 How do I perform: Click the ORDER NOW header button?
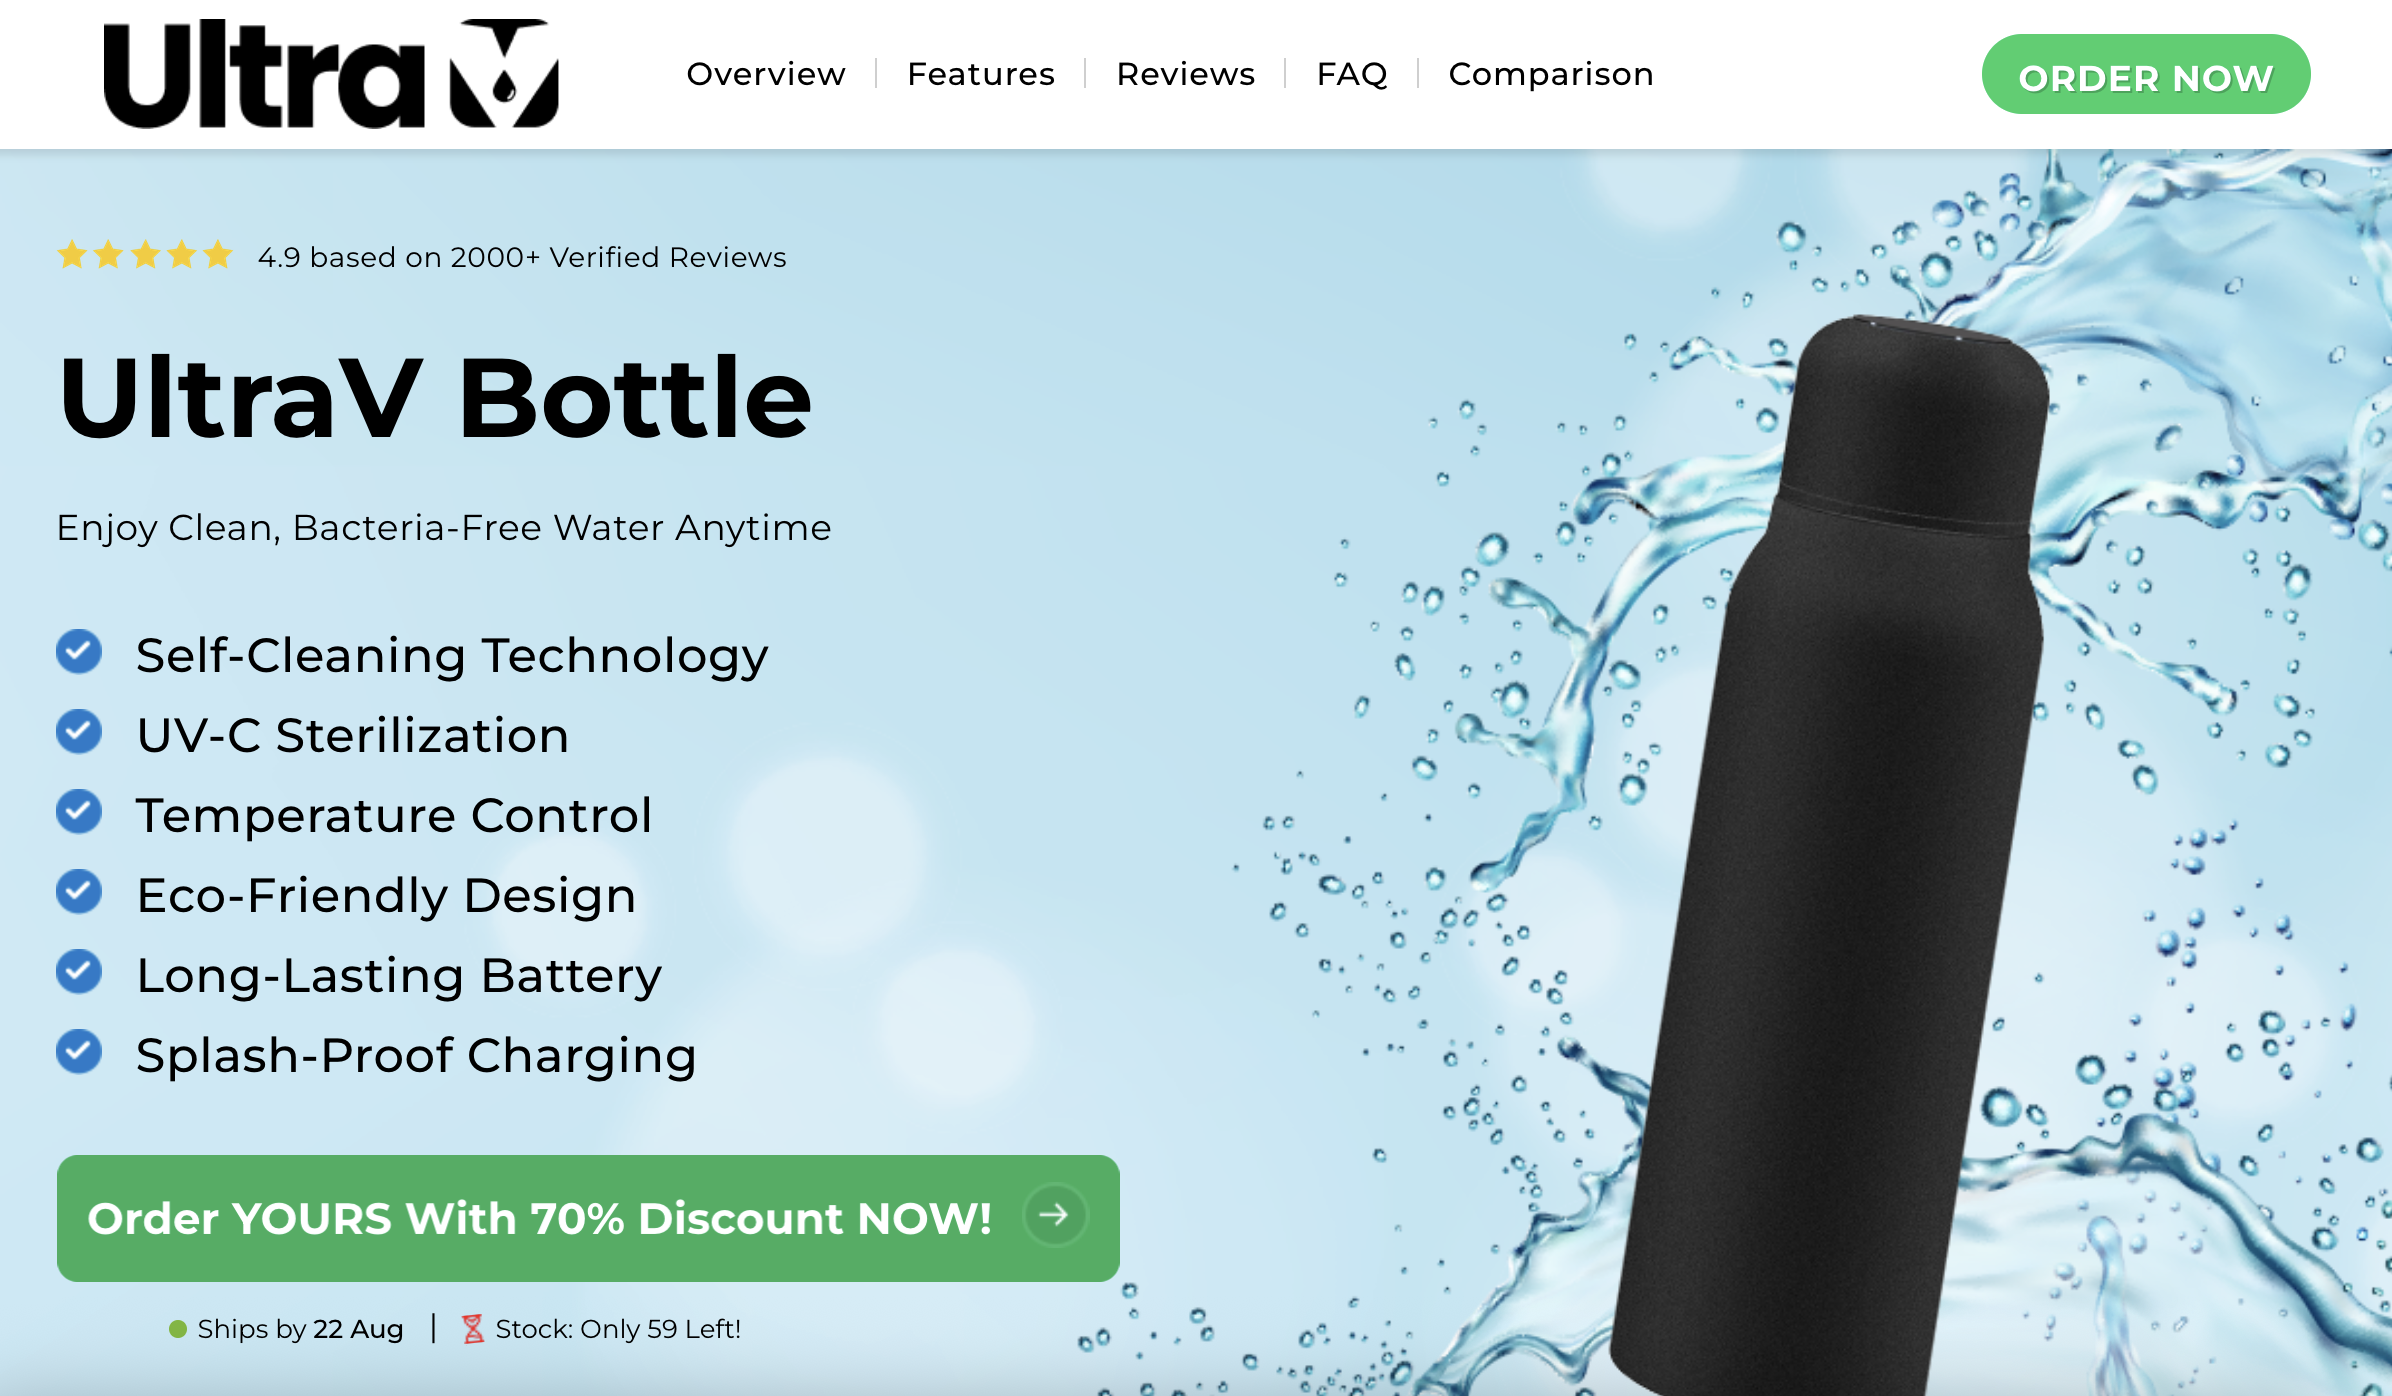(2146, 75)
